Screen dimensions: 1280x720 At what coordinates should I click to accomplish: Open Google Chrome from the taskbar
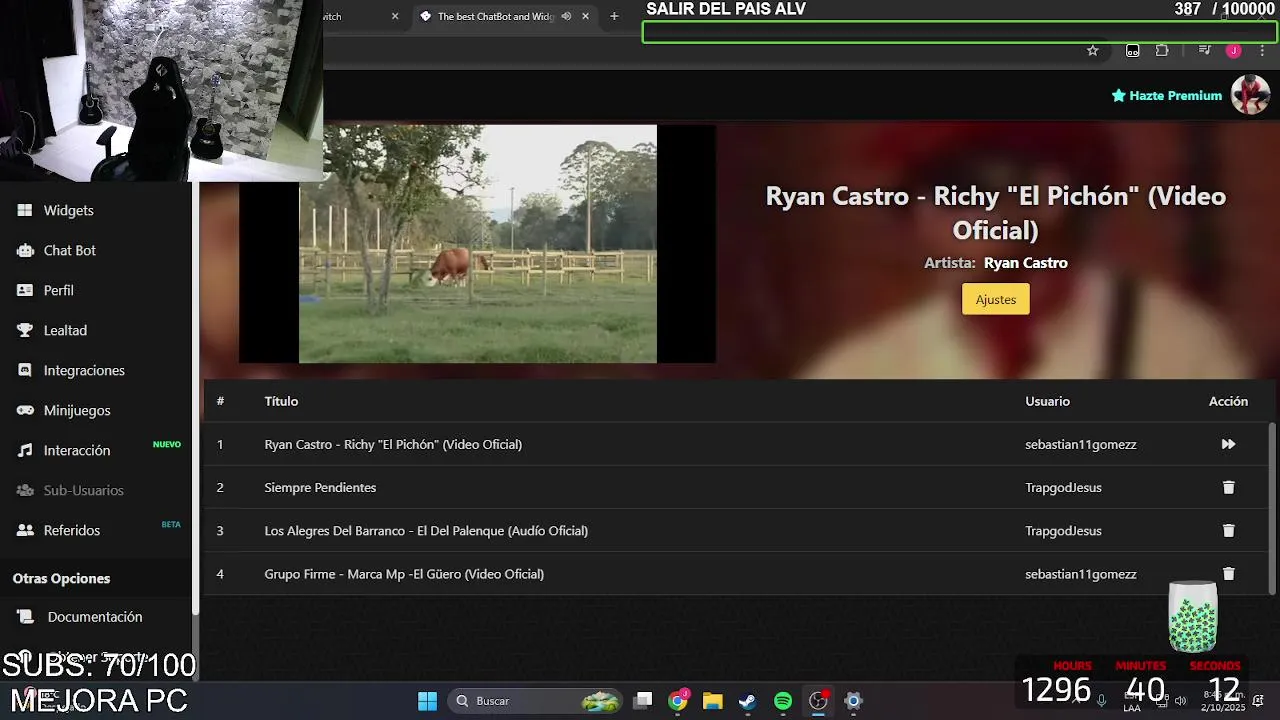[x=678, y=701]
